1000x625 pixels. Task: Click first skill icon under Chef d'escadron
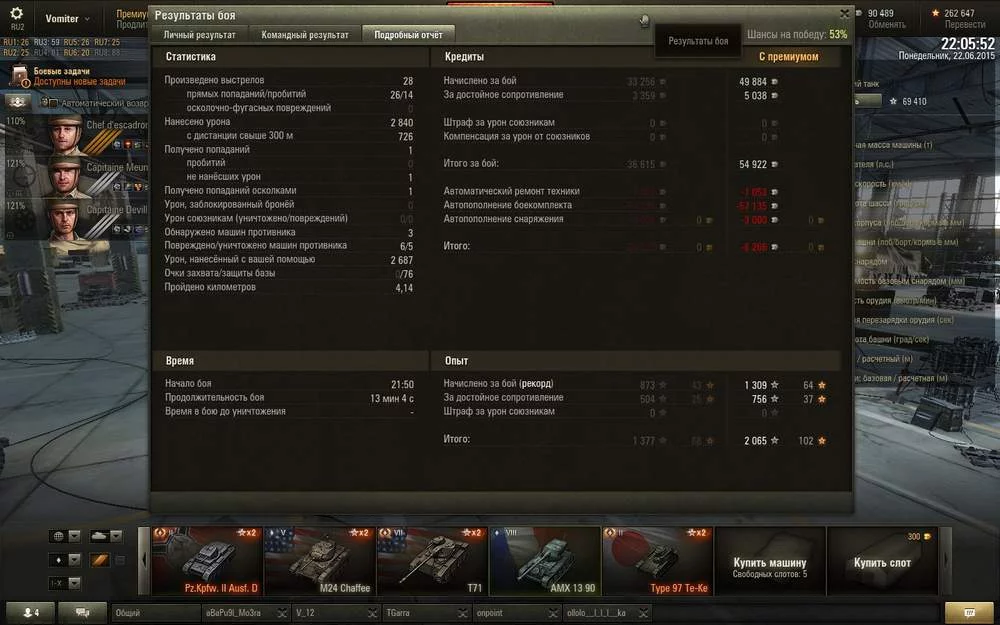117,145
